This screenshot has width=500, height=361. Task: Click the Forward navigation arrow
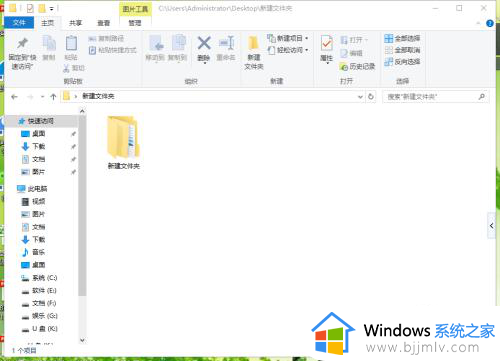pyautogui.click(x=30, y=97)
